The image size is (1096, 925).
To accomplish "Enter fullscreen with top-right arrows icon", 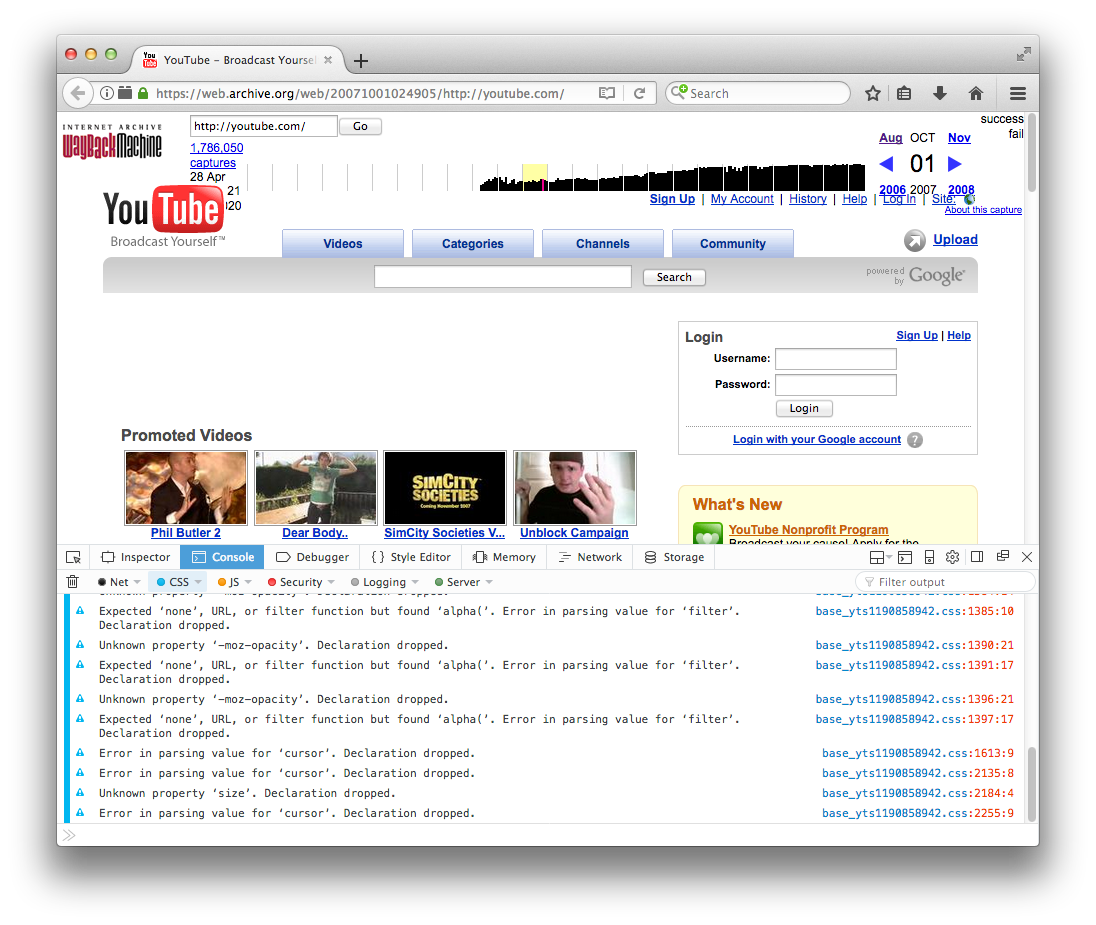I will [x=1024, y=54].
